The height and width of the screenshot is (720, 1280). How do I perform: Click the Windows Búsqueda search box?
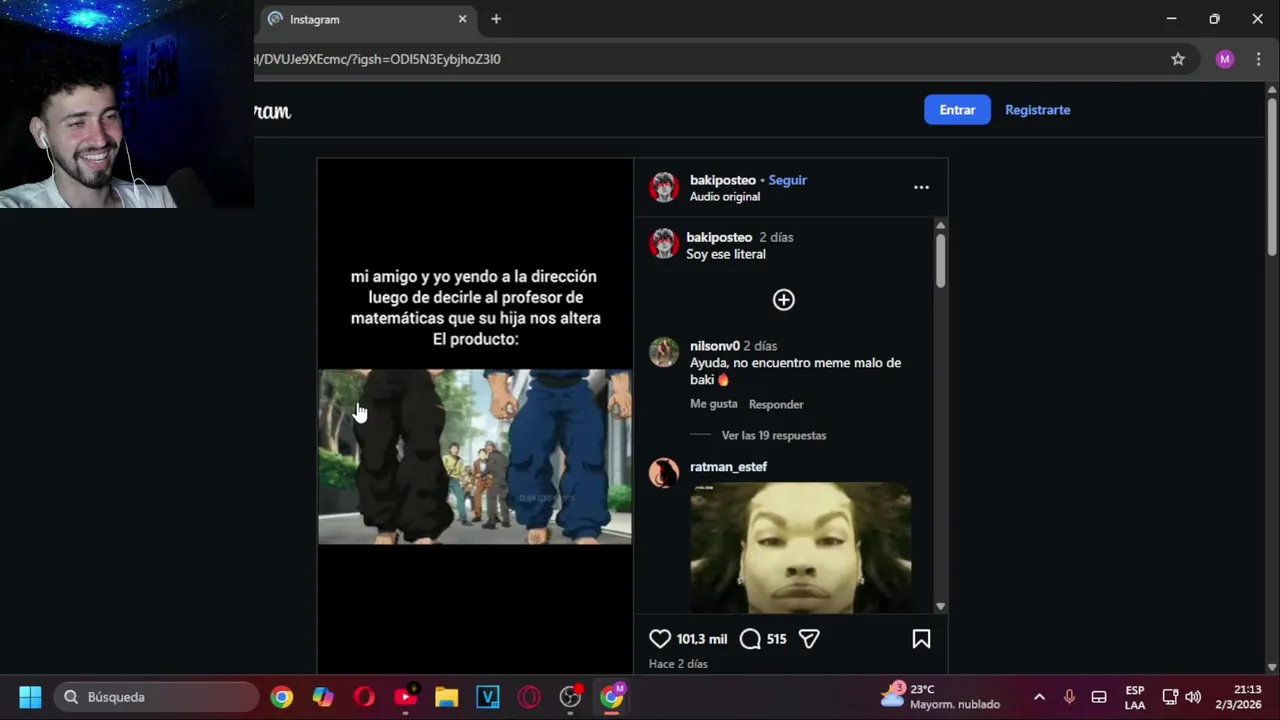[x=157, y=697]
